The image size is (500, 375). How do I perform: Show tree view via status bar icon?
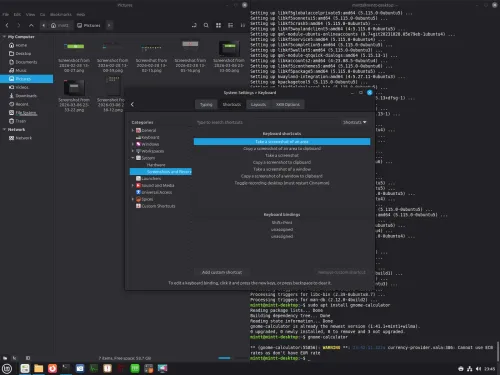pos(15,358)
